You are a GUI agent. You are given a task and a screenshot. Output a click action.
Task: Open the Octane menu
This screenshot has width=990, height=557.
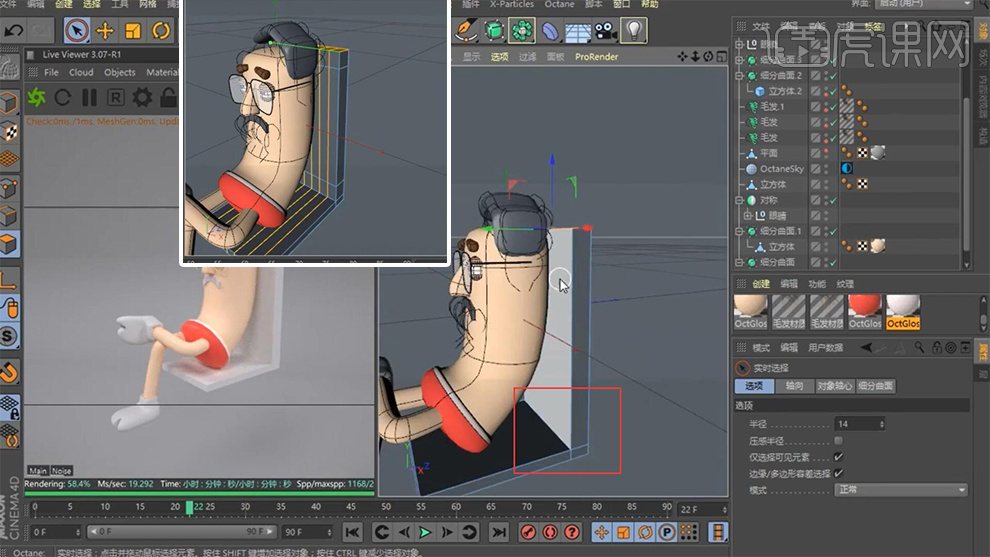[559, 4]
